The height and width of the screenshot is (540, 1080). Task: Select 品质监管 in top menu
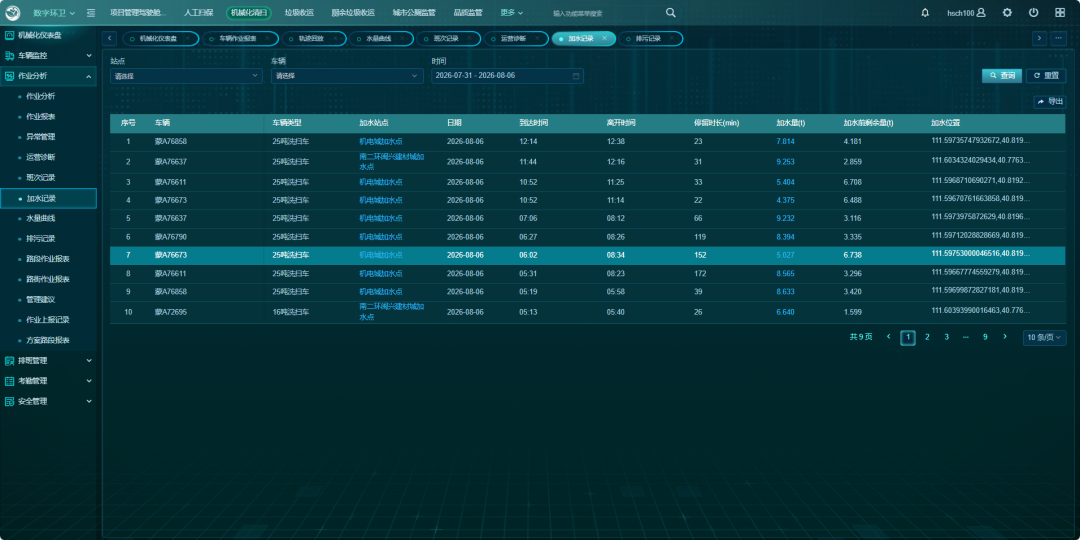(x=468, y=12)
